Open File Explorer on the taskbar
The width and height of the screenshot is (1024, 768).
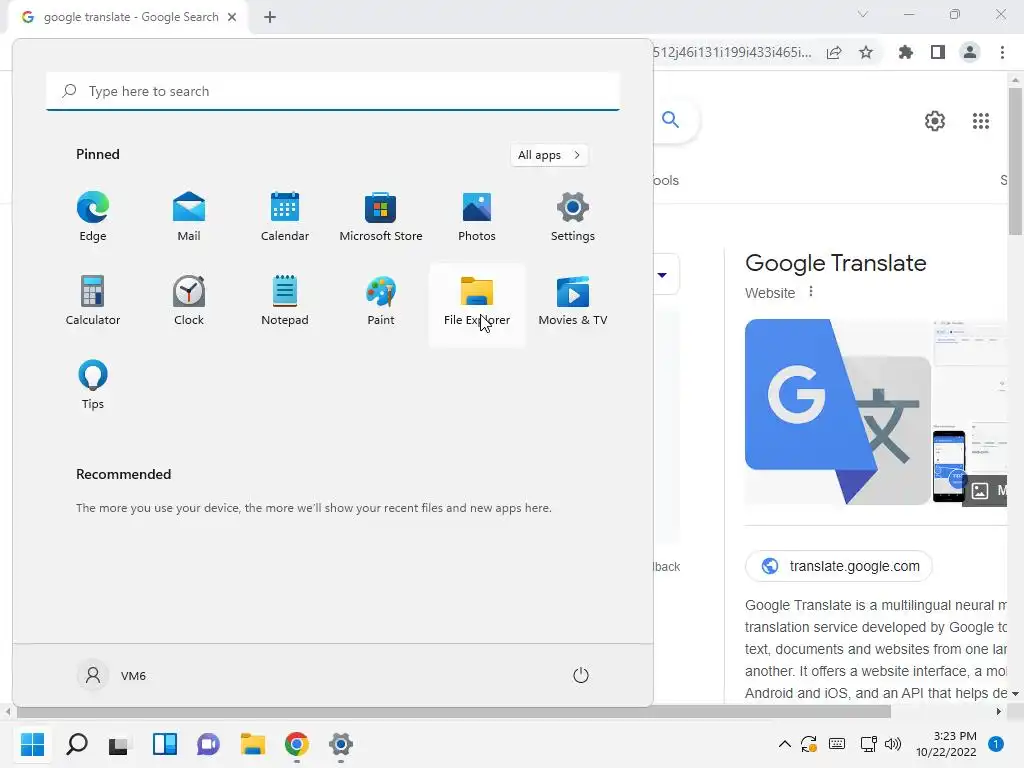pos(252,744)
